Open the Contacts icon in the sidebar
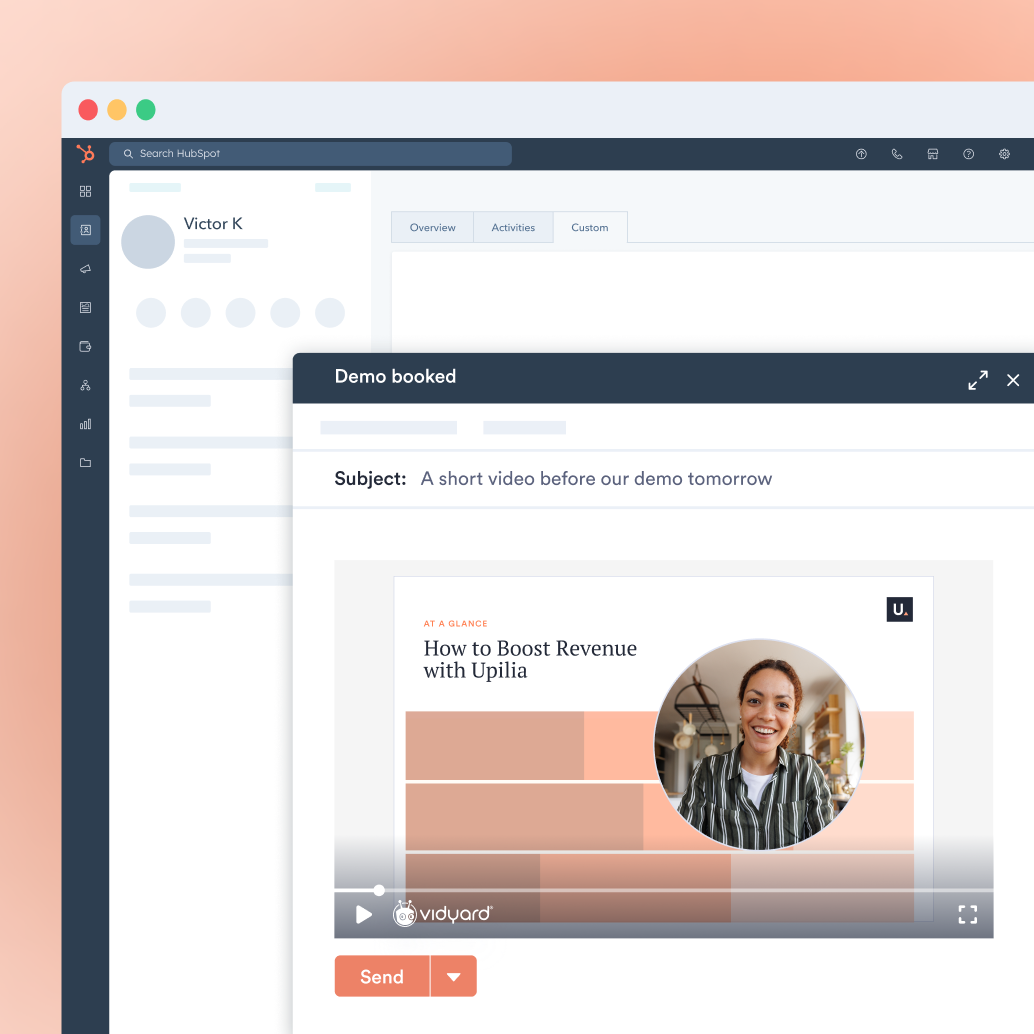This screenshot has height=1034, width=1034. pyautogui.click(x=86, y=230)
